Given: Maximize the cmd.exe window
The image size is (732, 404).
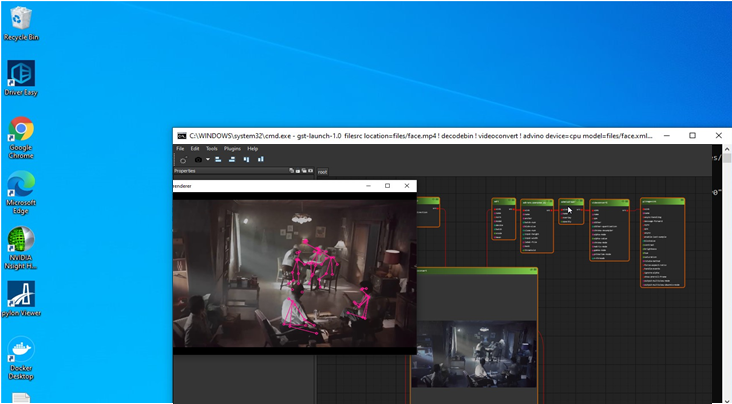Looking at the screenshot, I should (x=692, y=135).
